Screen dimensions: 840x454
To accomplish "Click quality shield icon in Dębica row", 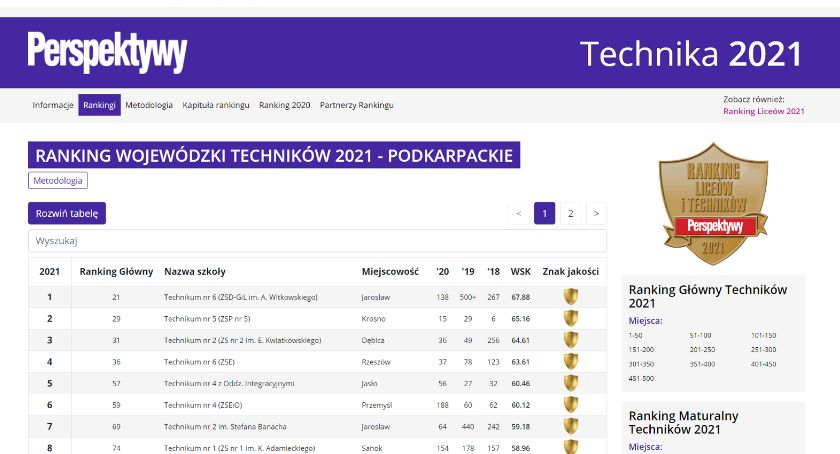I will pyautogui.click(x=571, y=340).
